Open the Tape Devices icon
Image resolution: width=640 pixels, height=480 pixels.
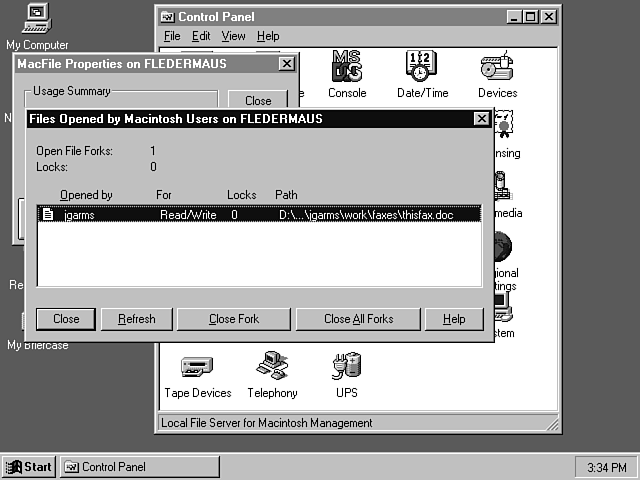[x=197, y=368]
